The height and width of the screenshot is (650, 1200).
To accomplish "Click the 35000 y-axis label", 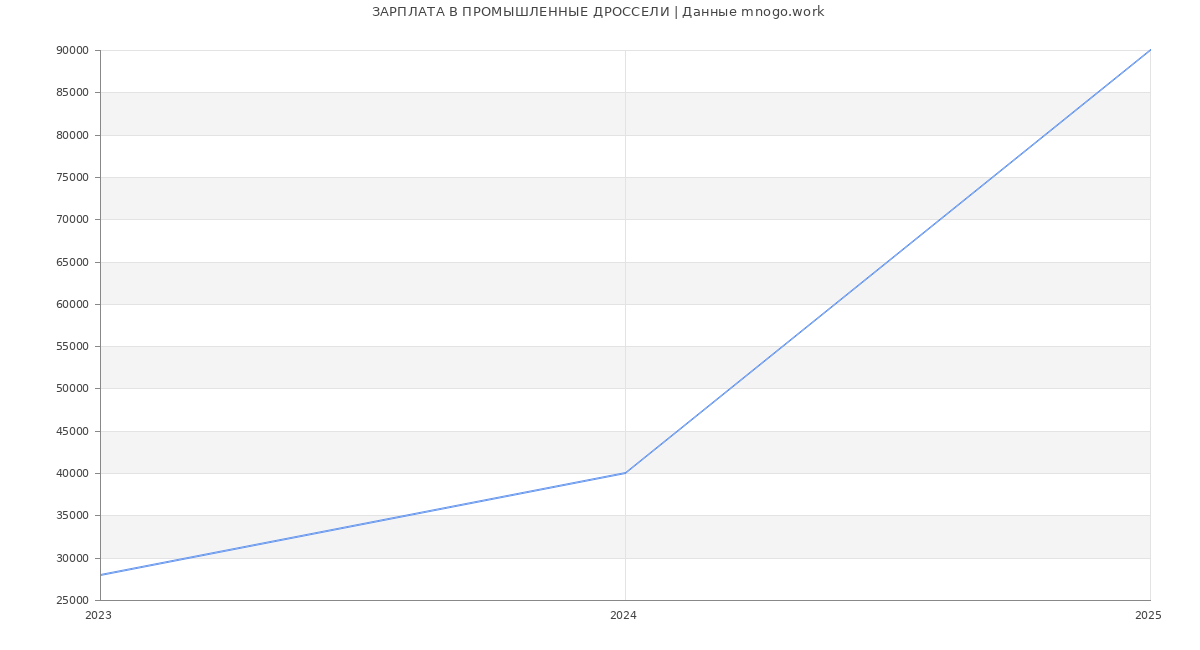I will [x=72, y=516].
